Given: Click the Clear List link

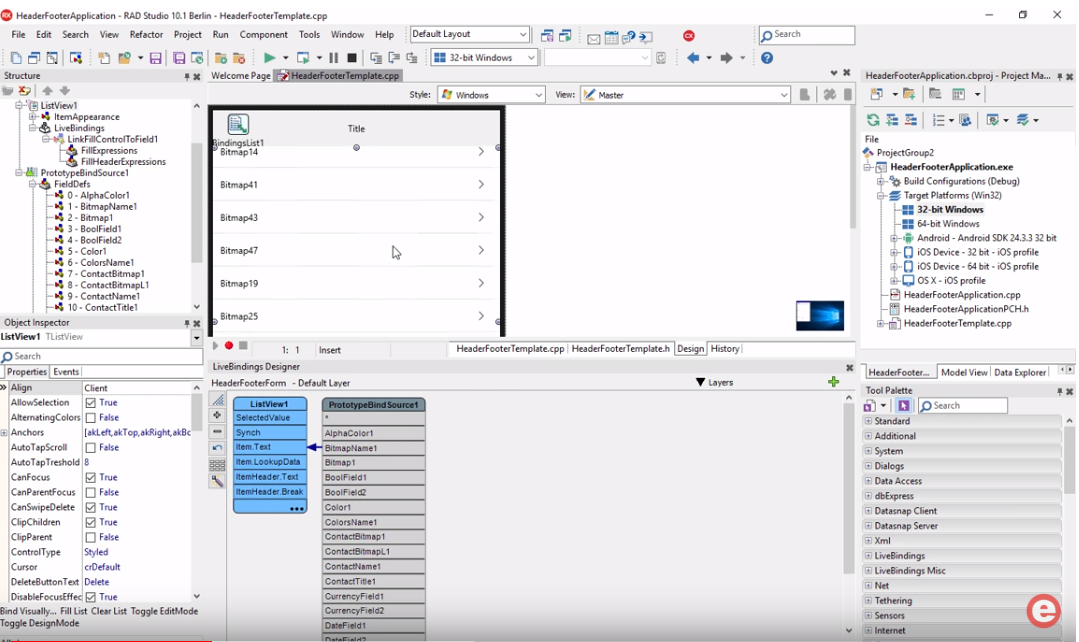Looking at the screenshot, I should [x=109, y=611].
